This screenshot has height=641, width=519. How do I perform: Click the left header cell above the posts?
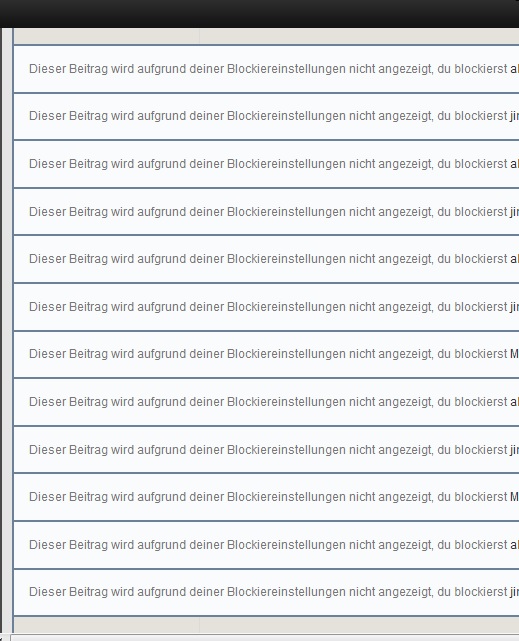(x=107, y=36)
